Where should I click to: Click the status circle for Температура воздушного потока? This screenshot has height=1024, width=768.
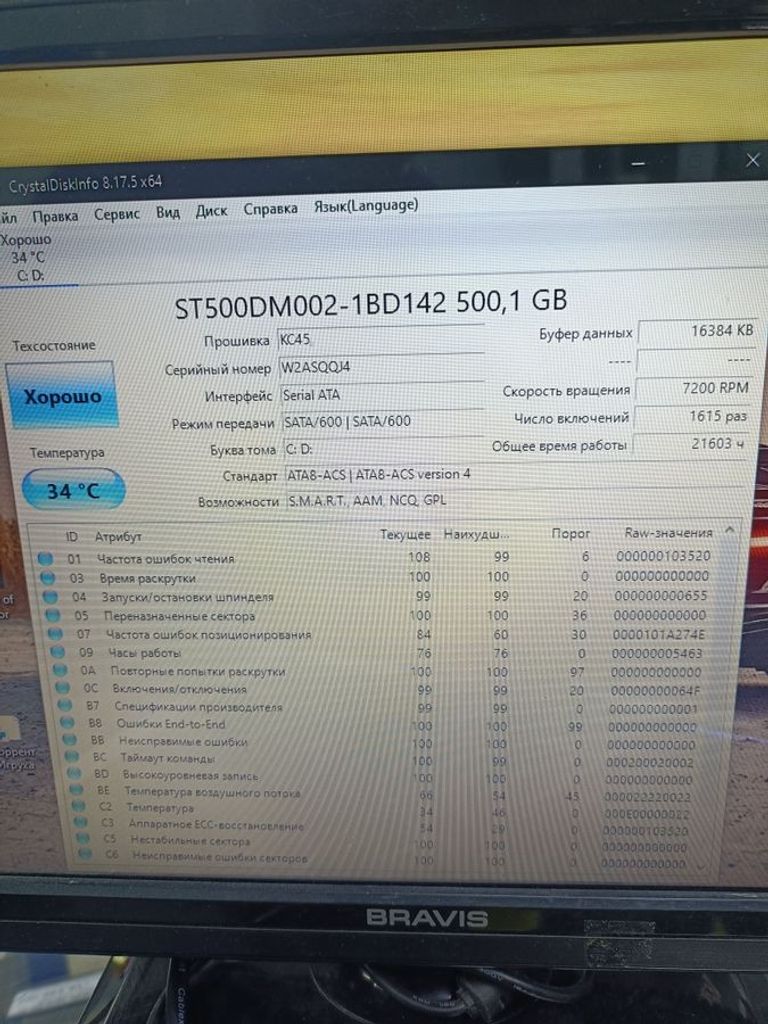[78, 790]
